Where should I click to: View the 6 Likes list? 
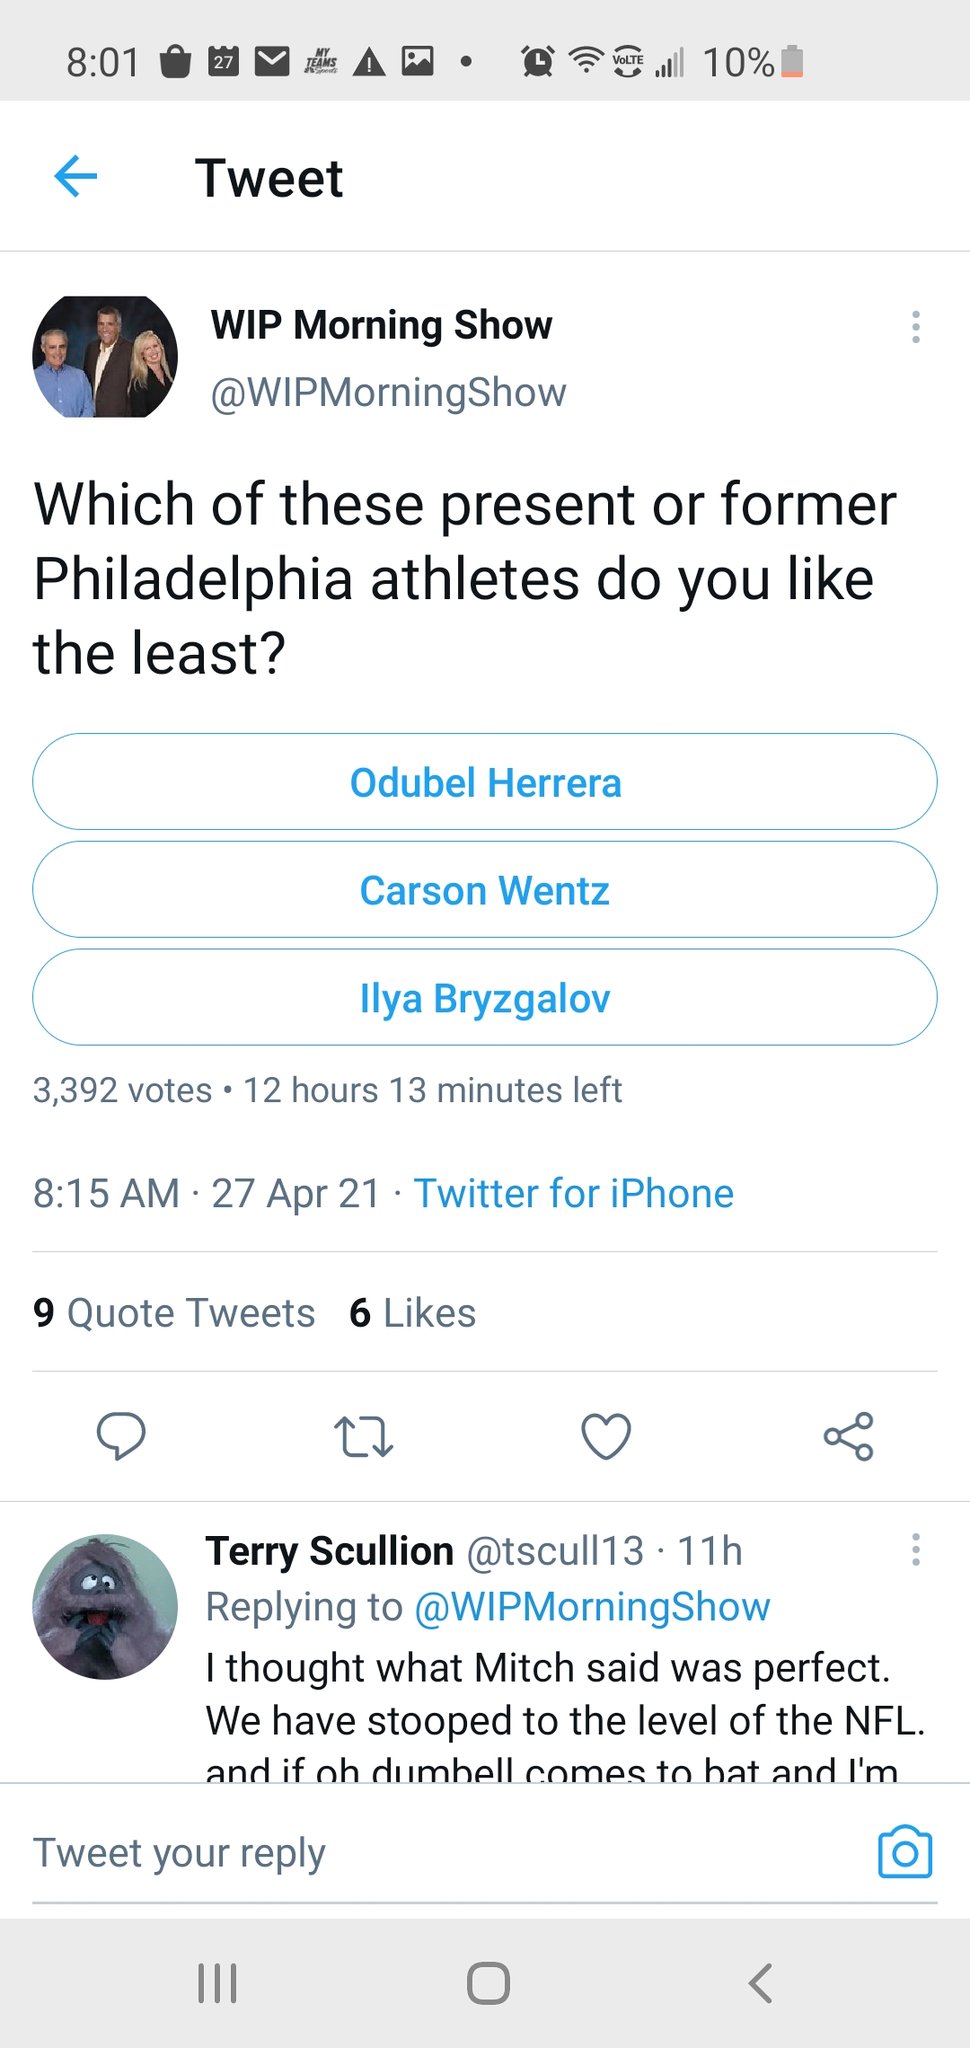[412, 1313]
